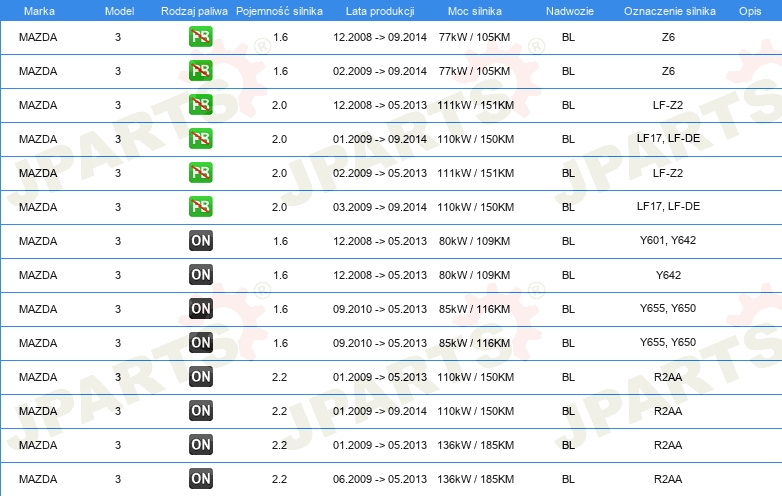The image size is (782, 496).
Task: Click the date range 02.2009 -> 09.2014
Action: click(x=380, y=71)
